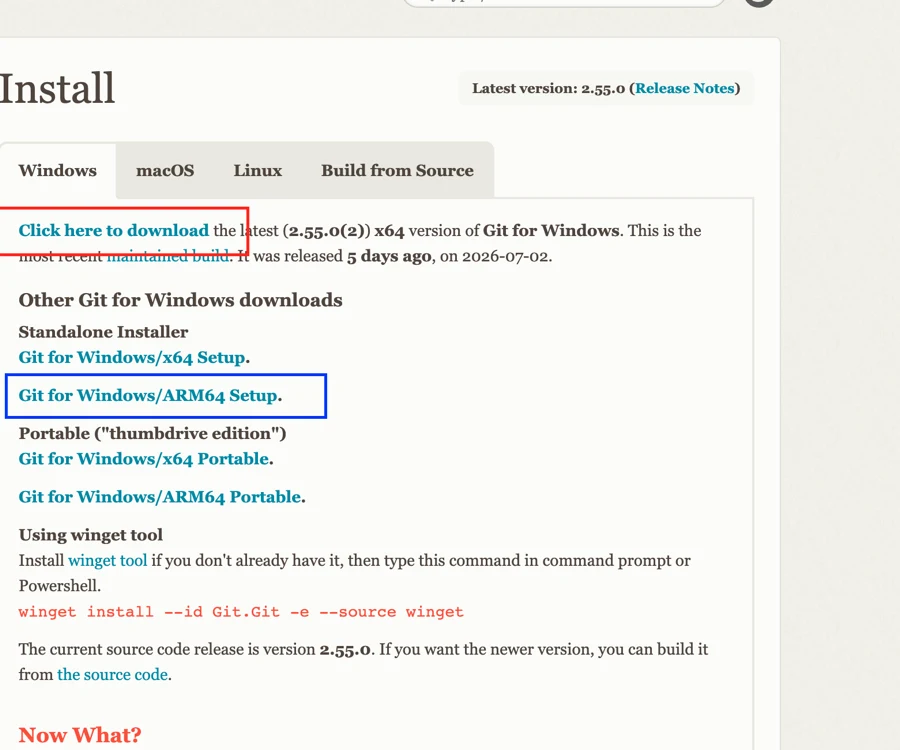Download Git for Windows/ARM64 Portable
The image size is (900, 750).
(x=160, y=497)
